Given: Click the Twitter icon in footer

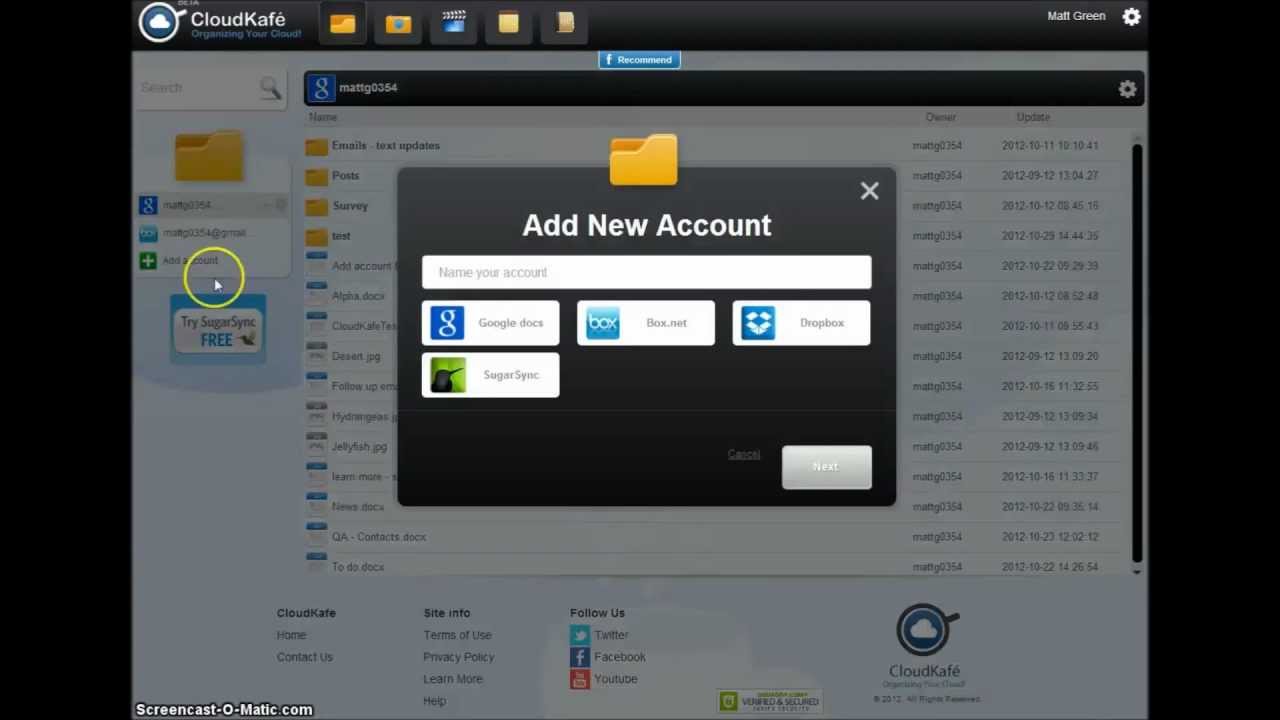Looking at the screenshot, I should pos(580,635).
